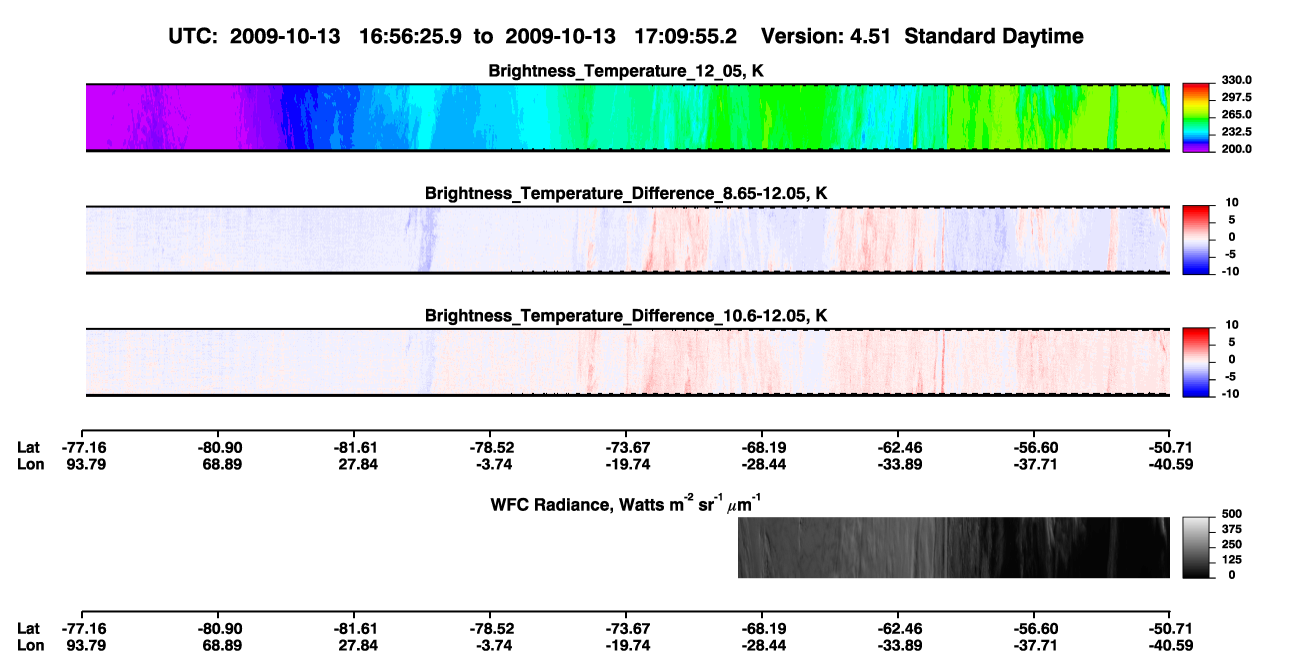Select the rainbow brightness temperature colorbar
This screenshot has height=667, width=1300.
1197,118
